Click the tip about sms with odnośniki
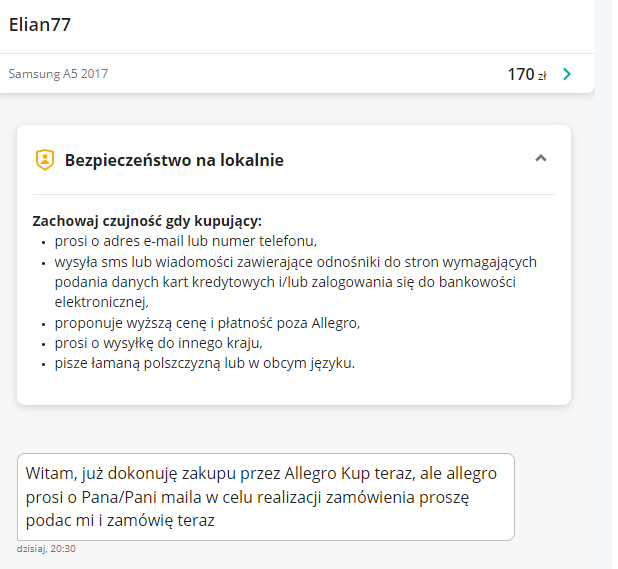 point(296,282)
